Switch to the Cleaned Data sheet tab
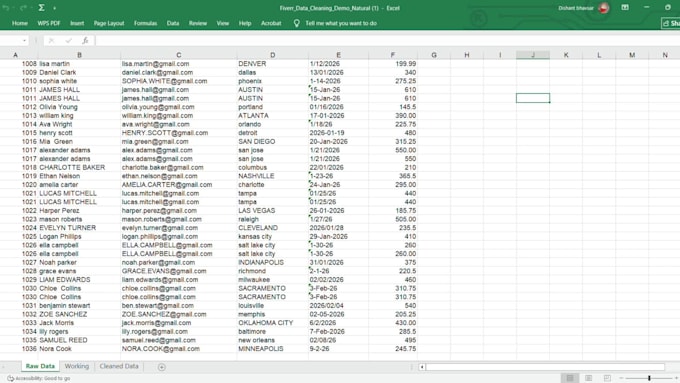 pos(119,366)
